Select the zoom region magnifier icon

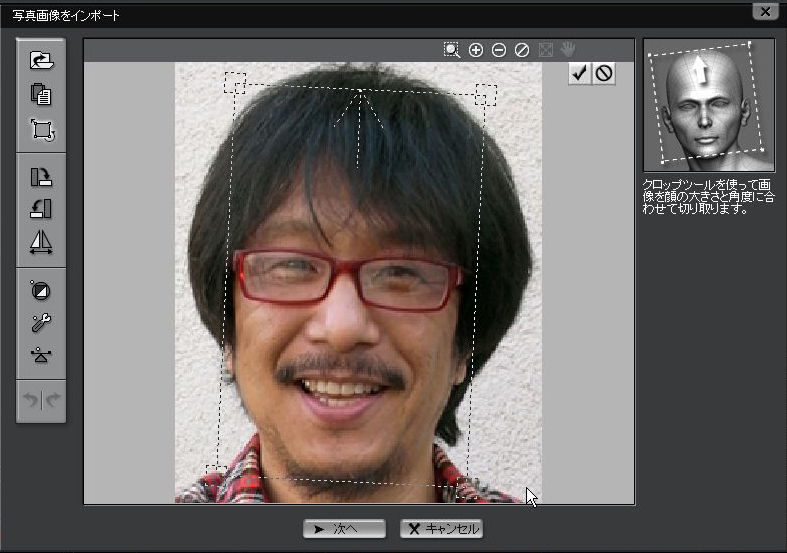tap(452, 50)
